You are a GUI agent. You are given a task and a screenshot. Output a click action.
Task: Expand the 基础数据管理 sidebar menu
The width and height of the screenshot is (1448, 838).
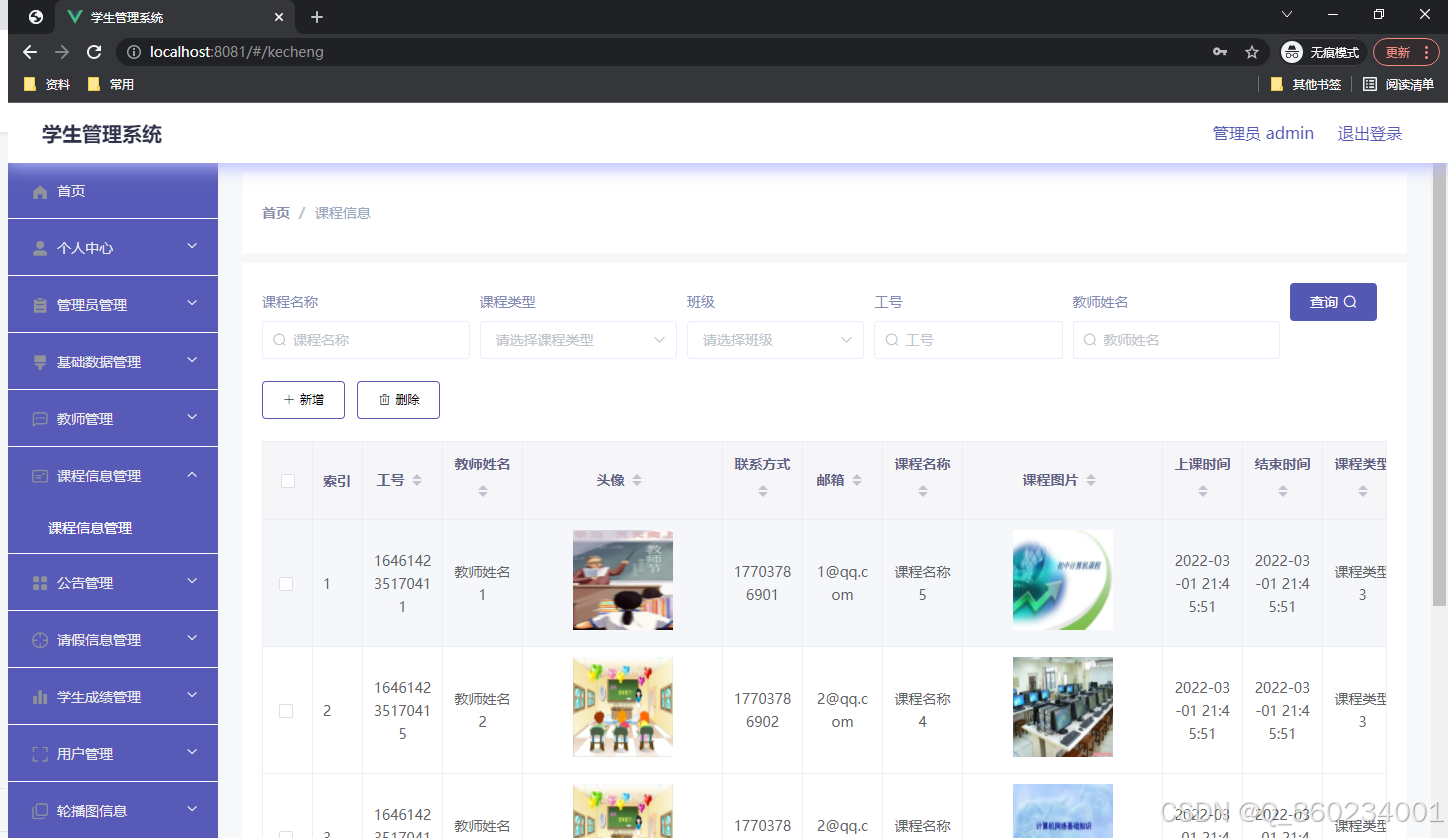[x=113, y=361]
